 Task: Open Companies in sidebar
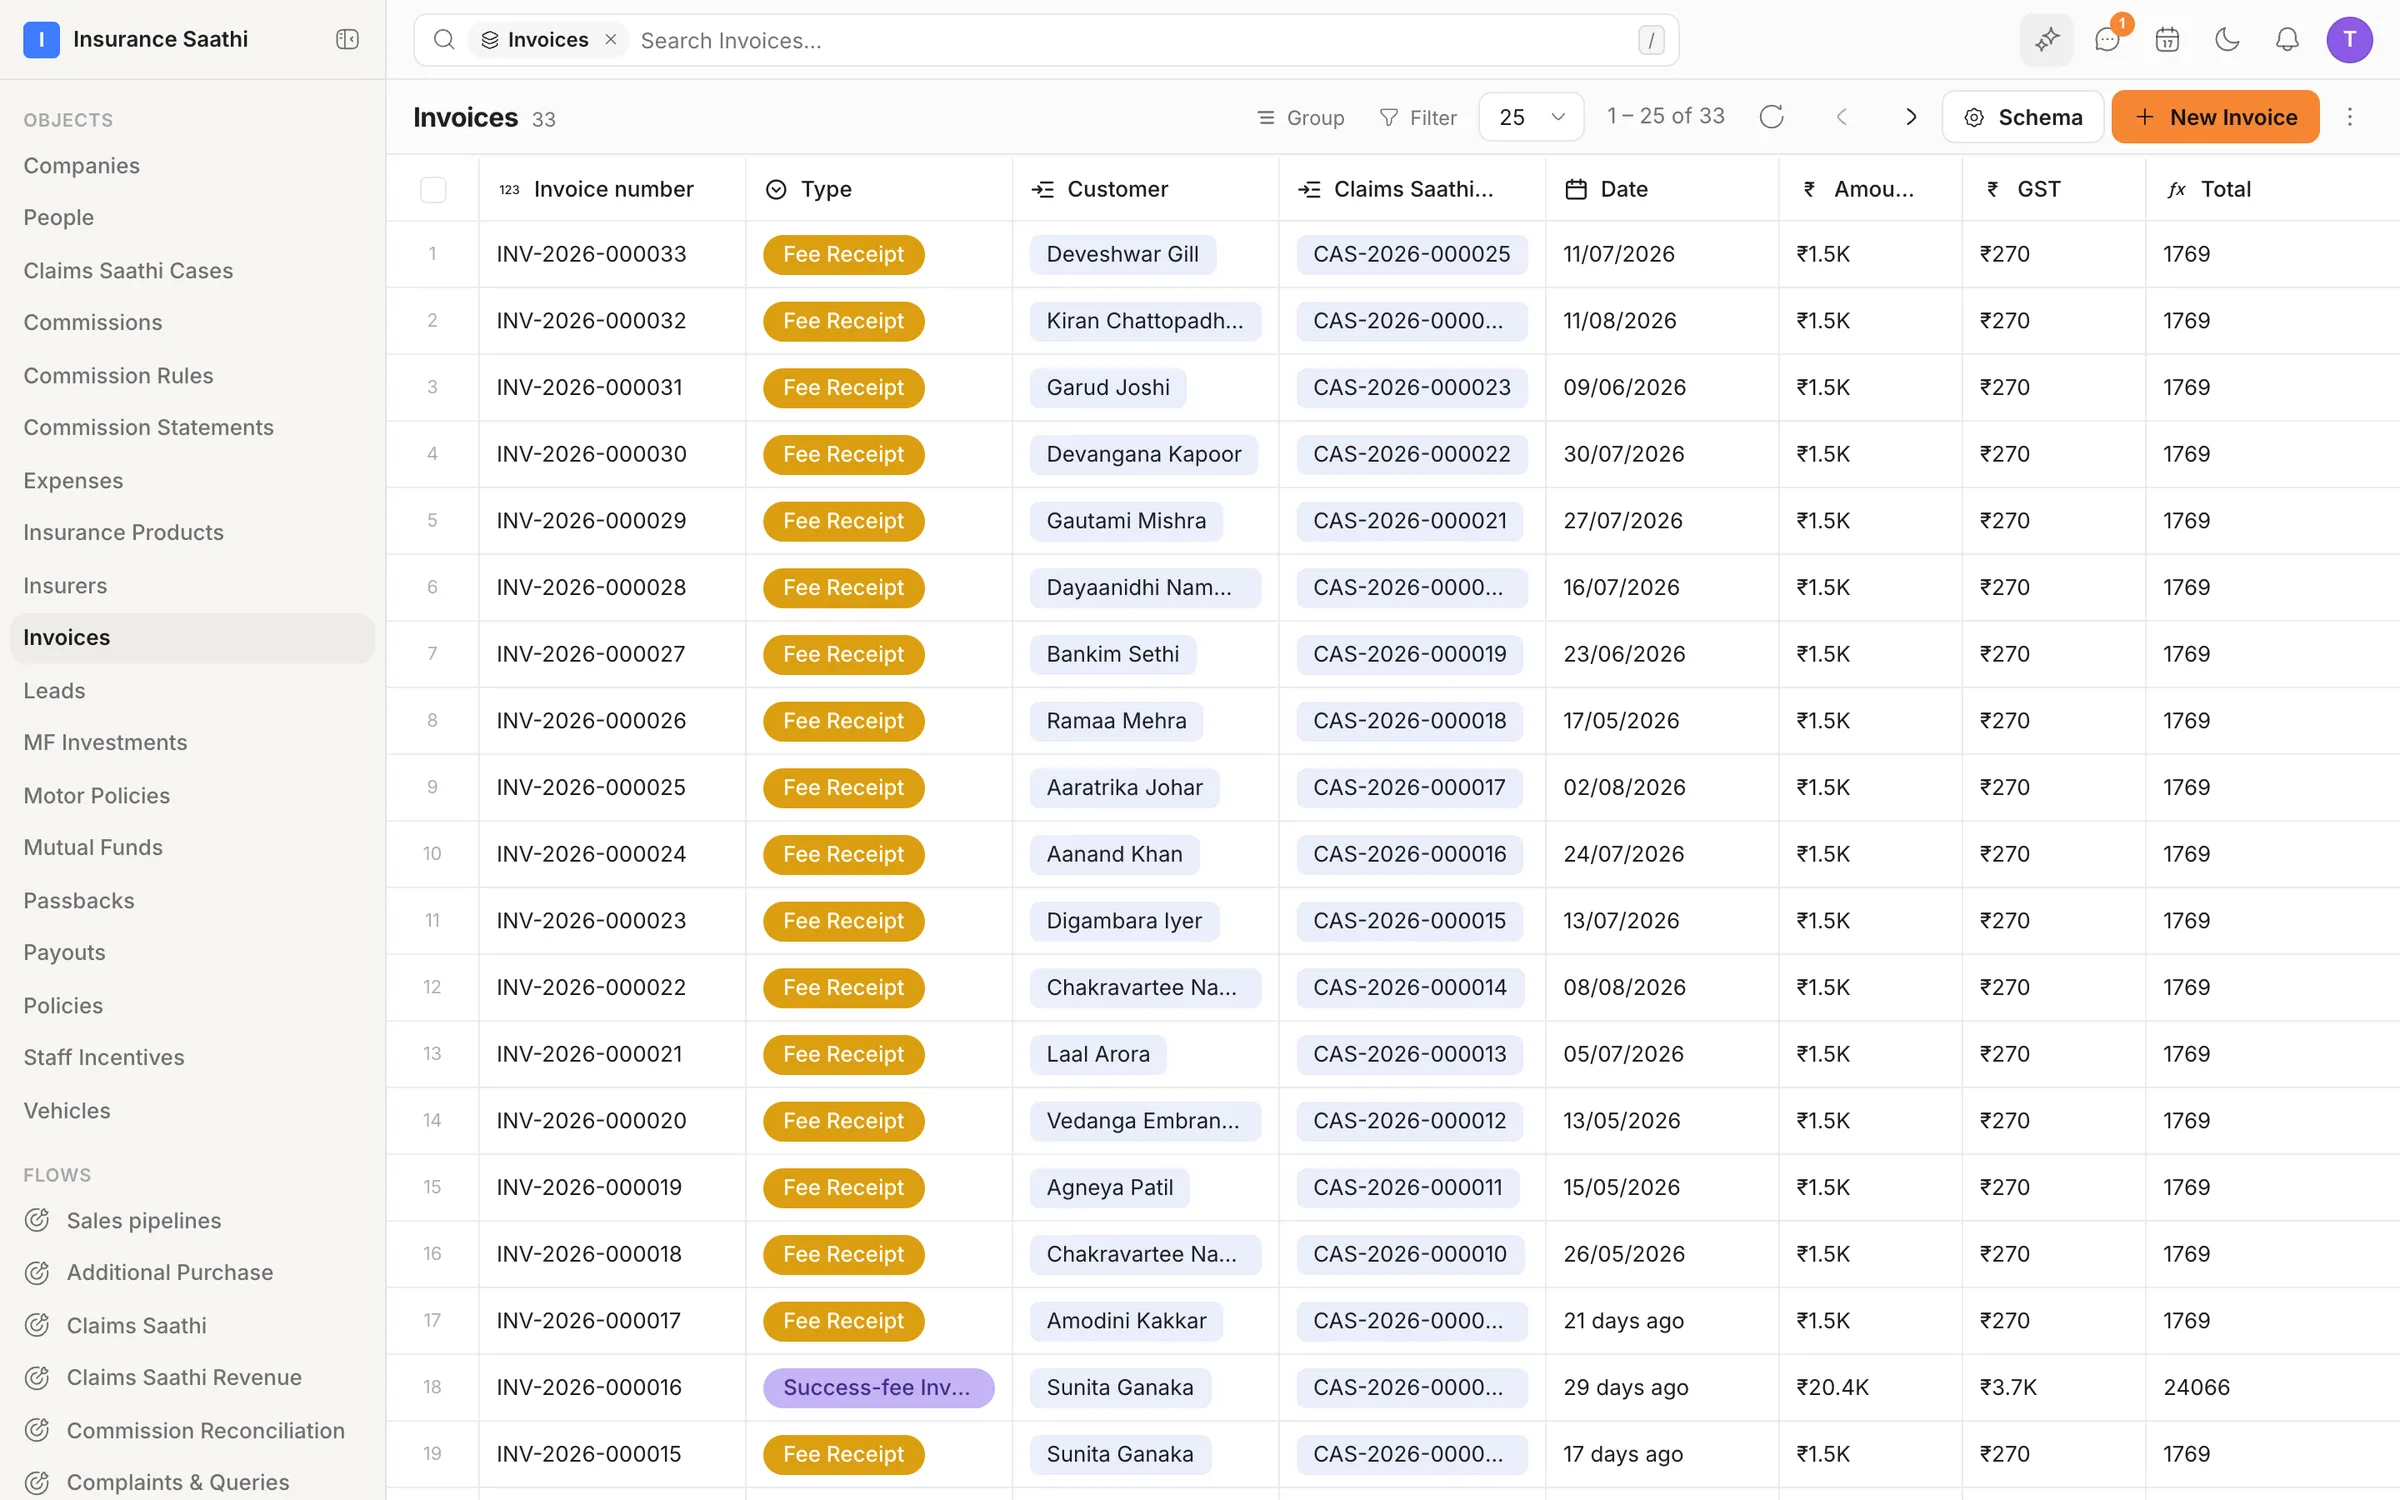pos(81,165)
